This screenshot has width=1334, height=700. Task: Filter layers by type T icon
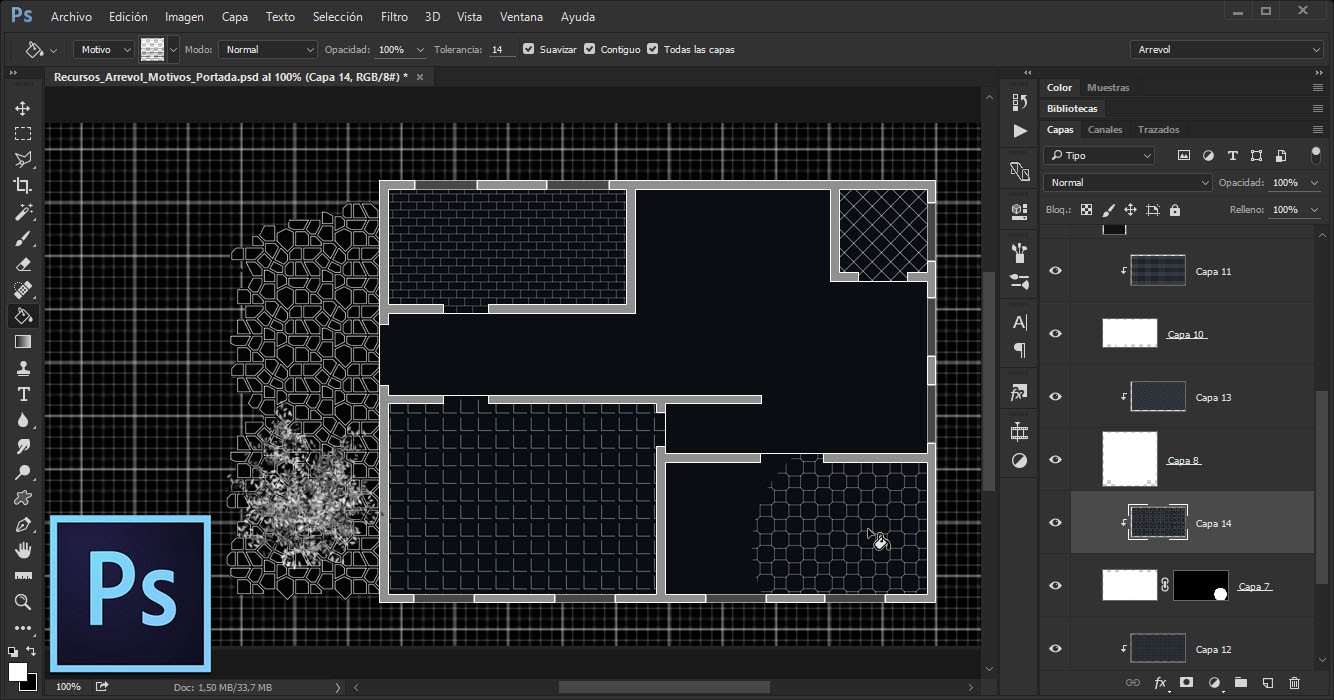[x=1232, y=156]
